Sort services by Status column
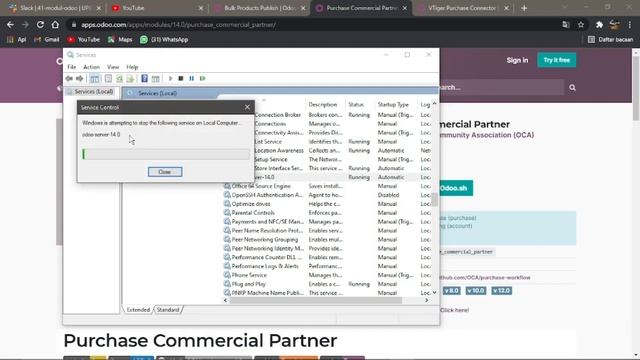Image resolution: width=640 pixels, height=360 pixels. point(356,104)
